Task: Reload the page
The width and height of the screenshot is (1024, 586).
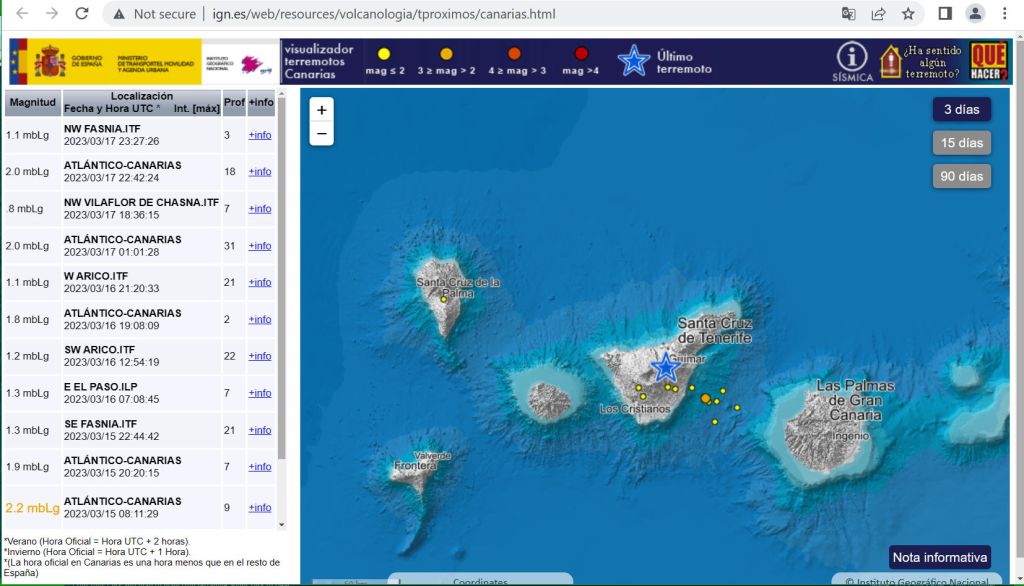Action: tap(82, 14)
